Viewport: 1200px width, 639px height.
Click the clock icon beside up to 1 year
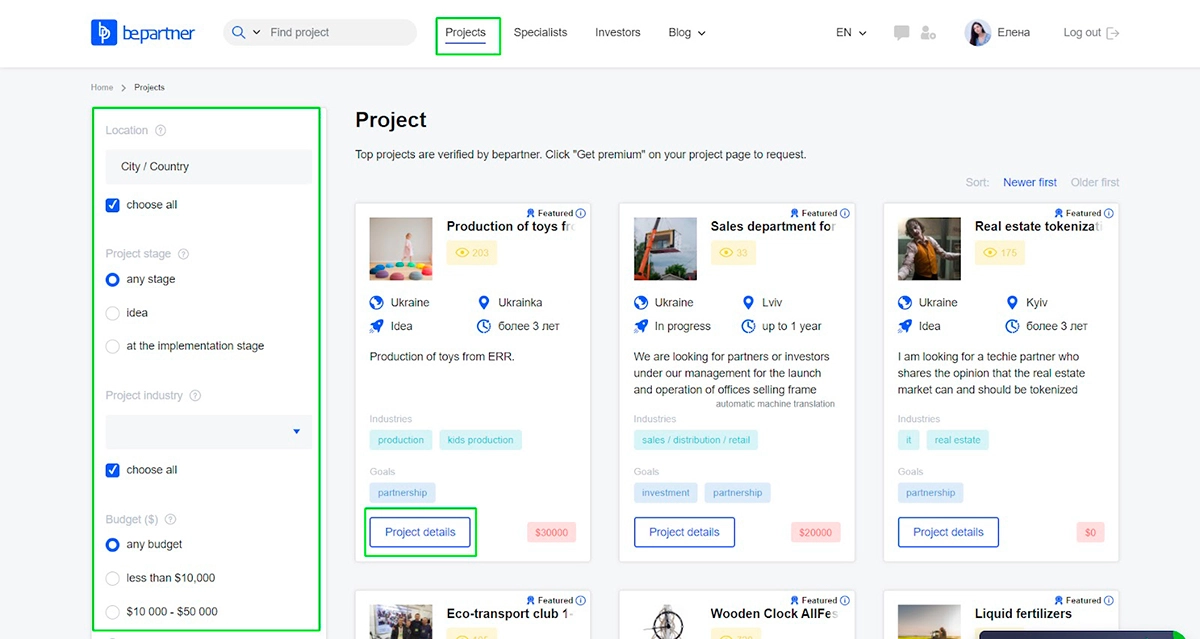(748, 326)
